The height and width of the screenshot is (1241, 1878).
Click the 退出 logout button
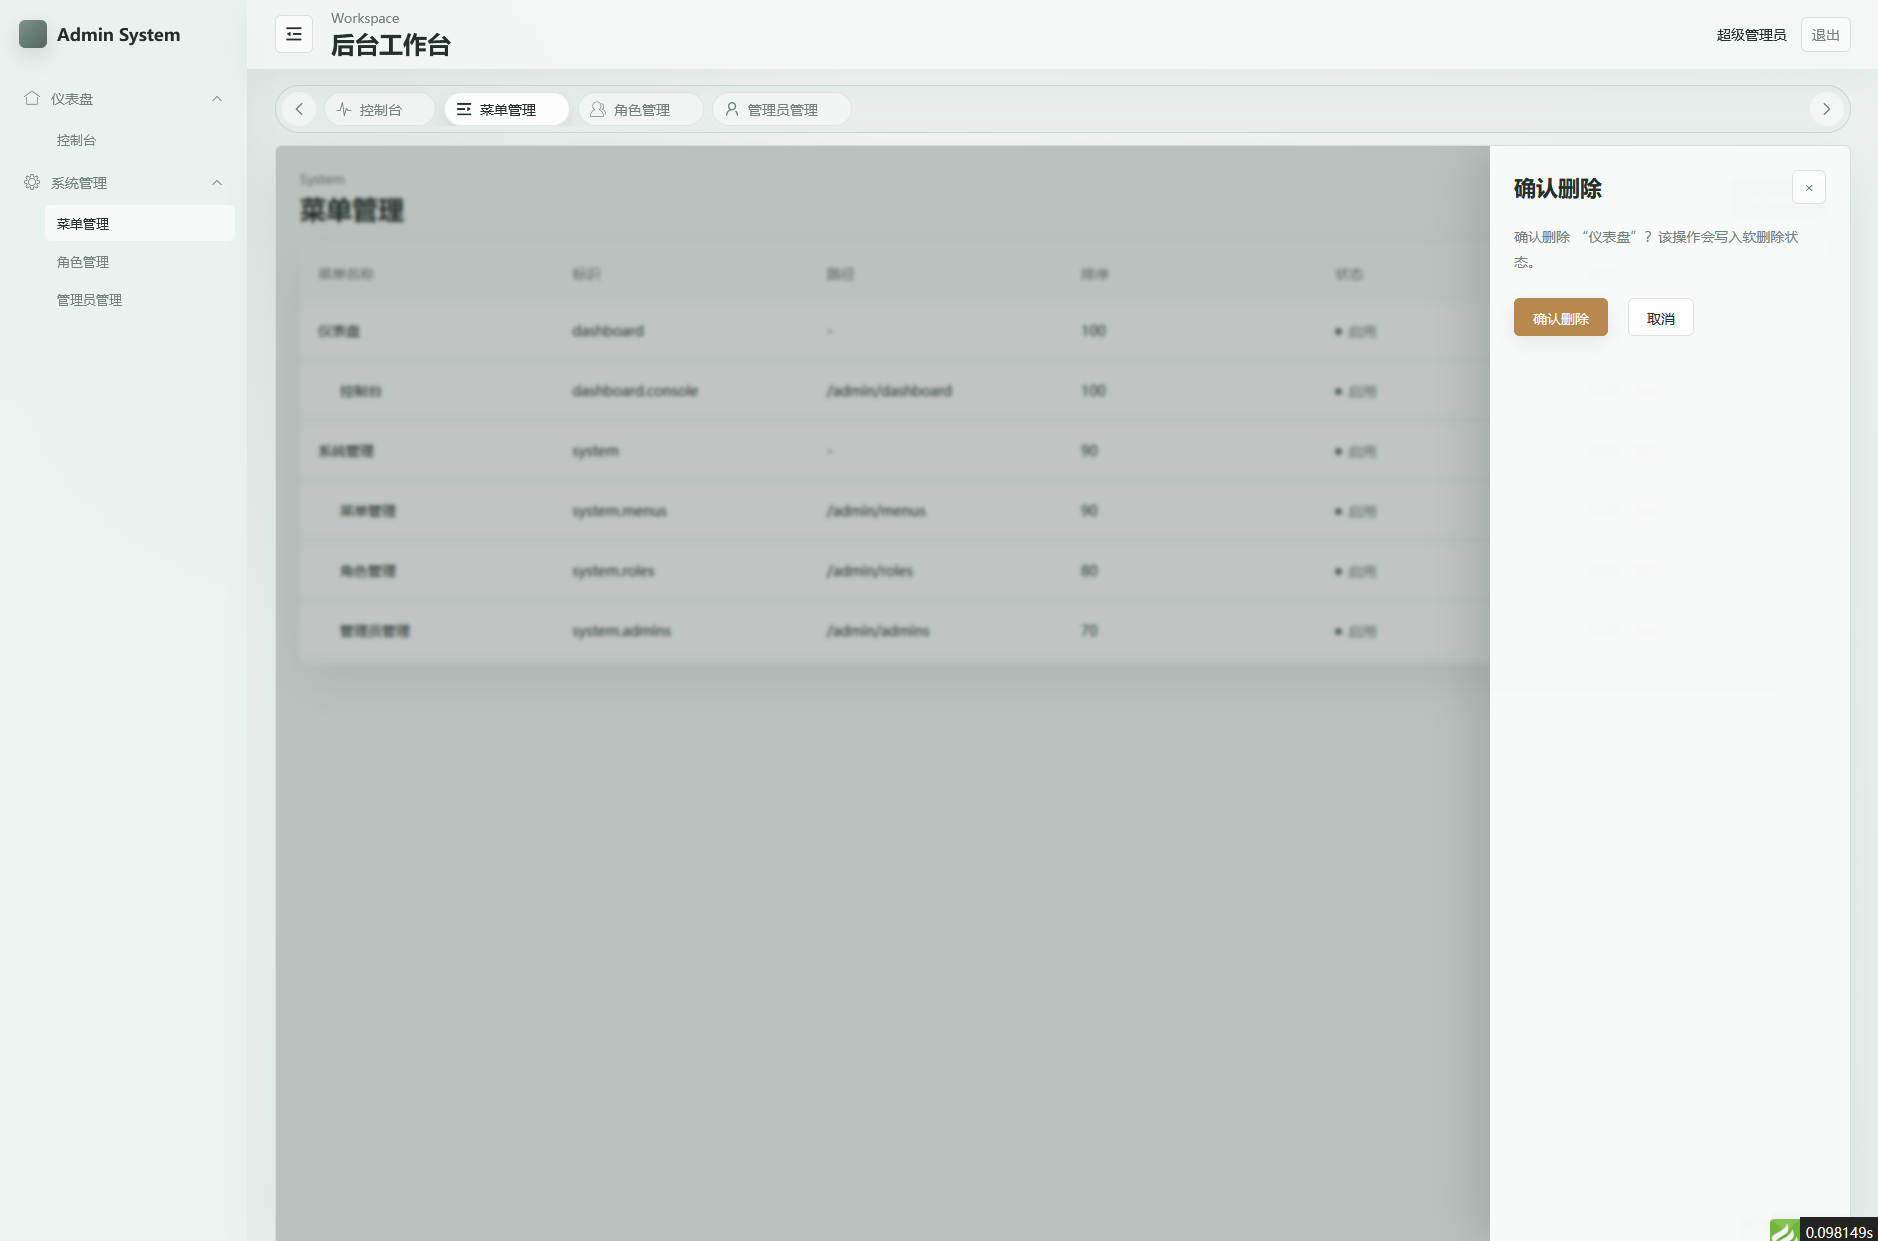[x=1825, y=34]
